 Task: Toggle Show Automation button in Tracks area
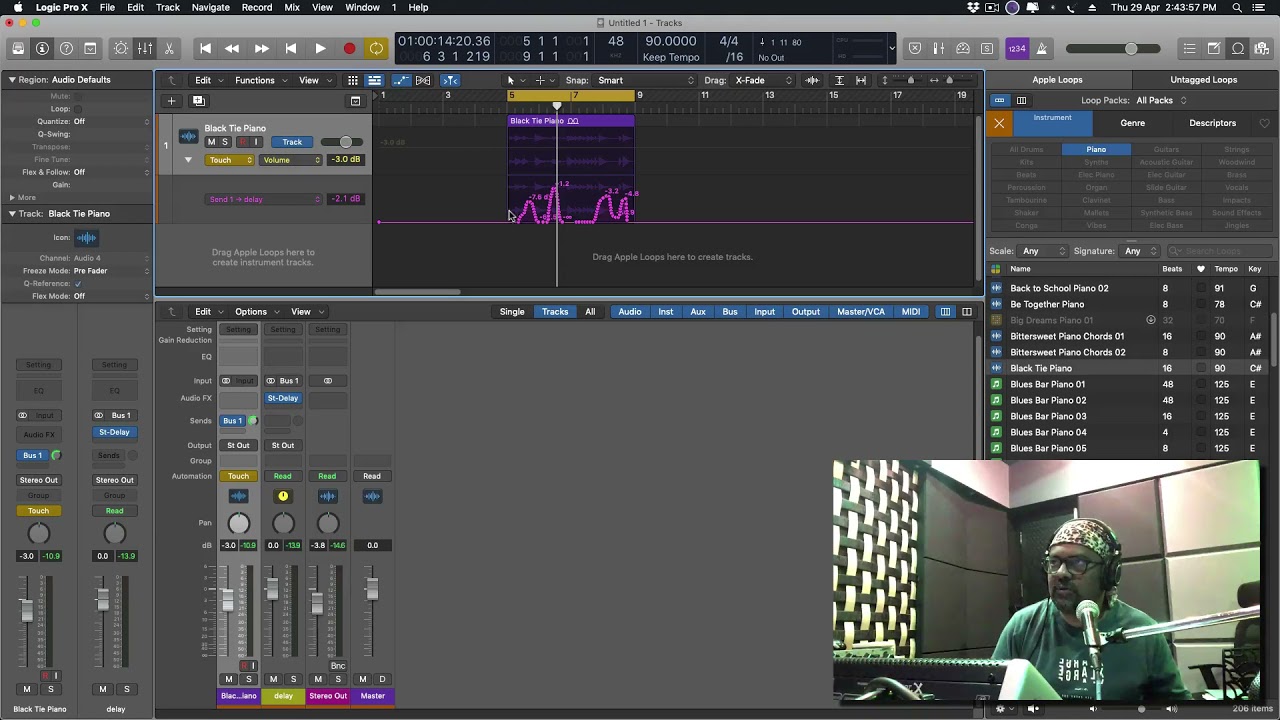click(x=401, y=80)
